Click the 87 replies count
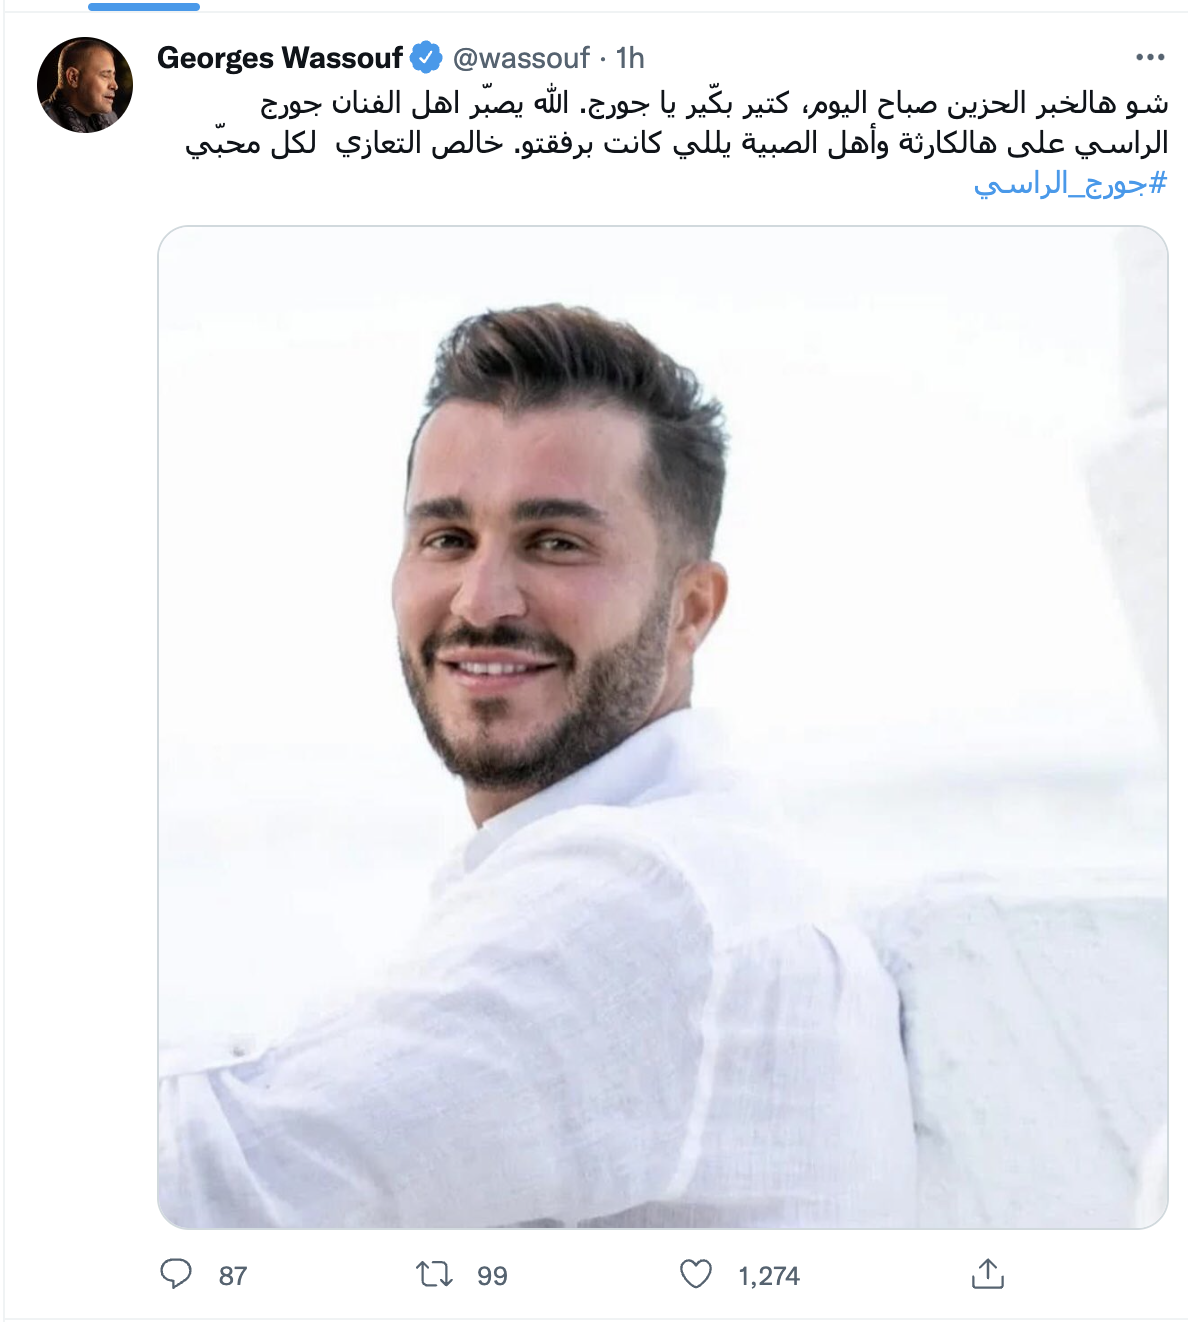The image size is (1188, 1322). (x=233, y=1276)
